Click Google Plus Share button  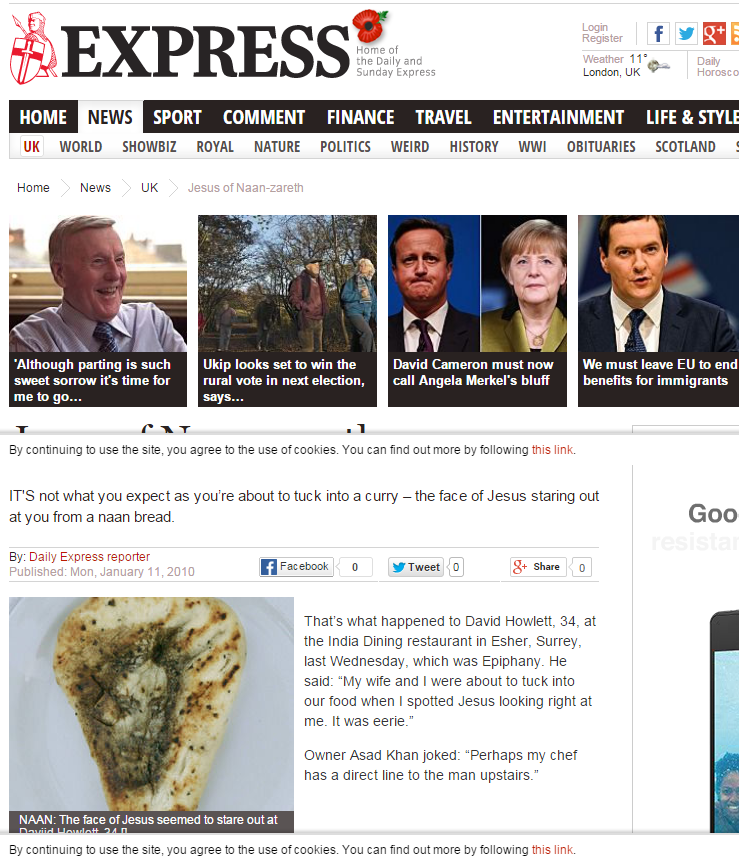tap(538, 567)
